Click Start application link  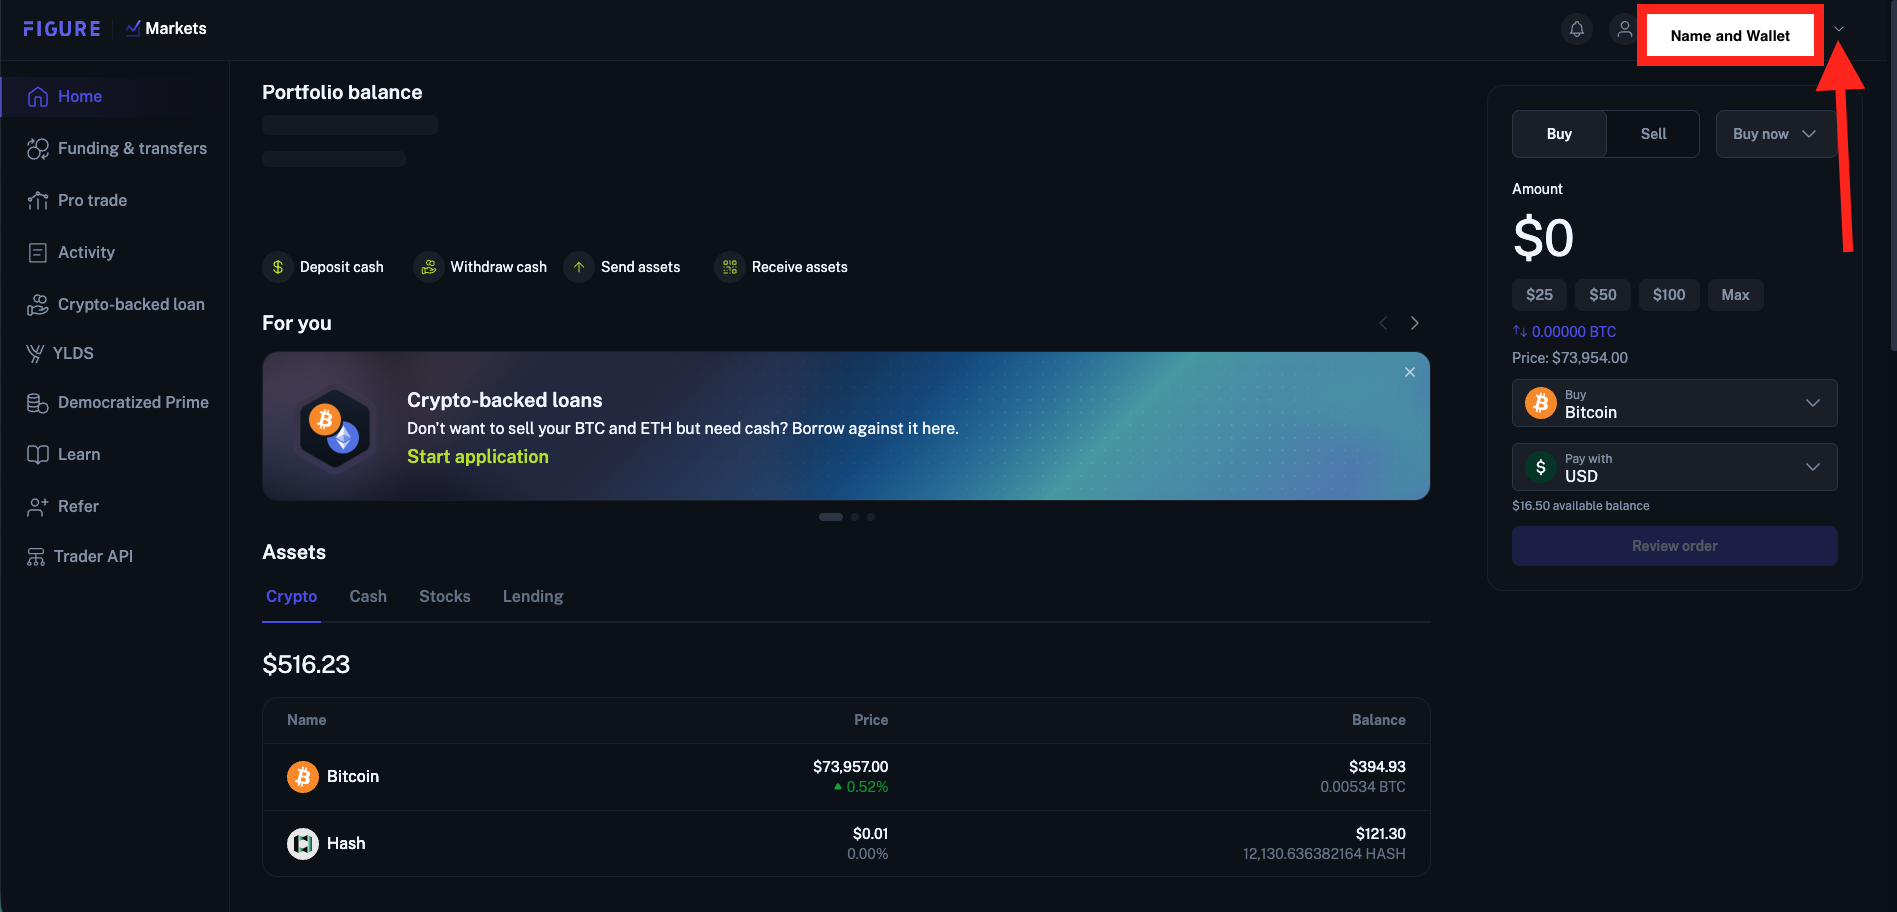[478, 457]
